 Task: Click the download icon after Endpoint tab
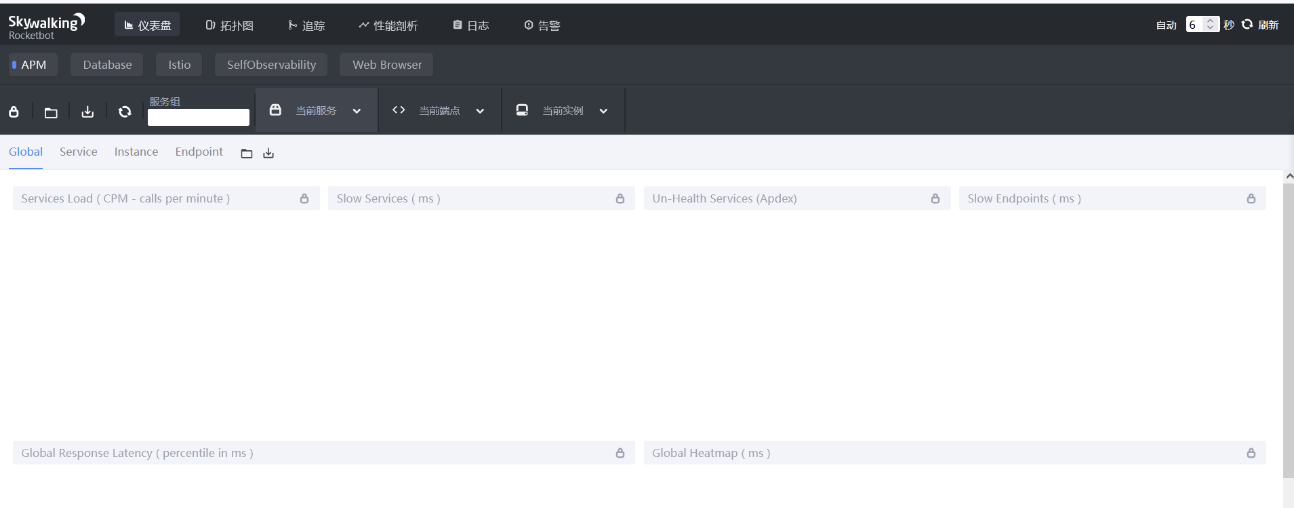268,154
